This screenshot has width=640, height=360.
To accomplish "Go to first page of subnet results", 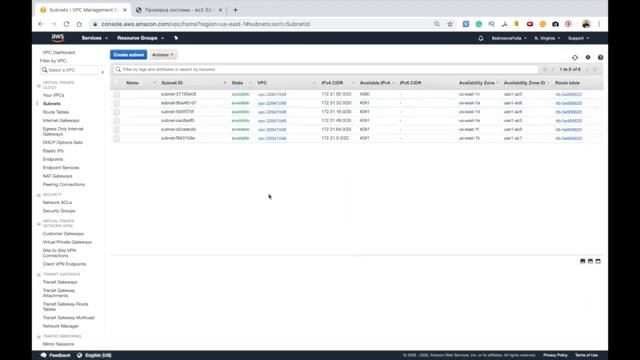I will (x=545, y=69).
